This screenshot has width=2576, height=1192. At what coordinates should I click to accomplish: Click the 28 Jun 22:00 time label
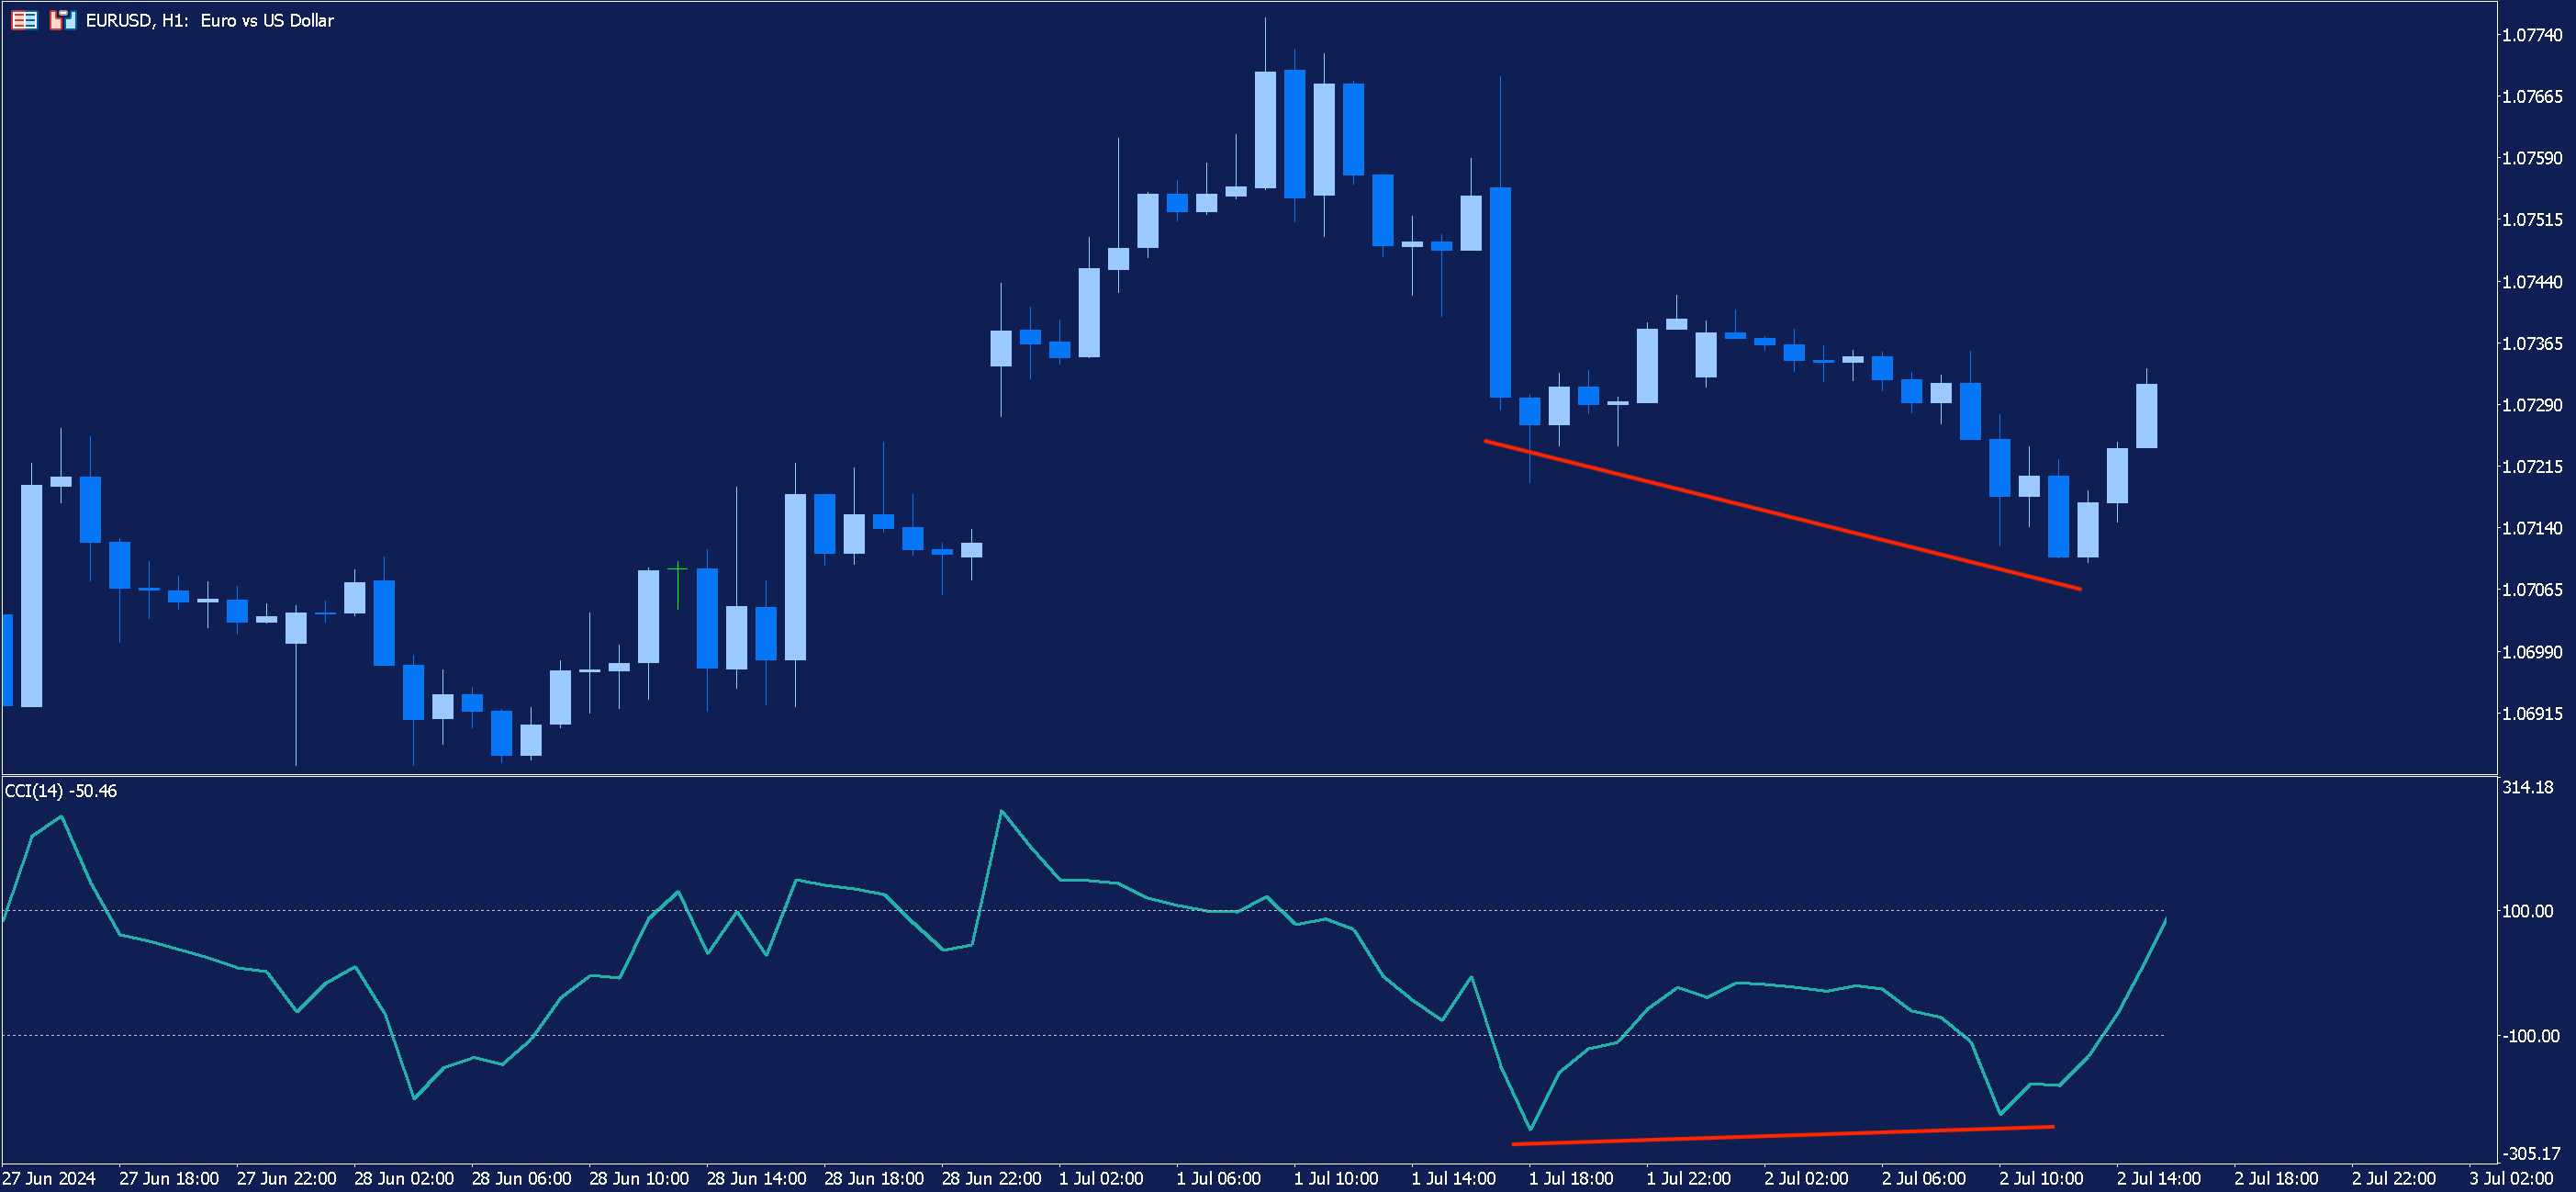tap(992, 1178)
